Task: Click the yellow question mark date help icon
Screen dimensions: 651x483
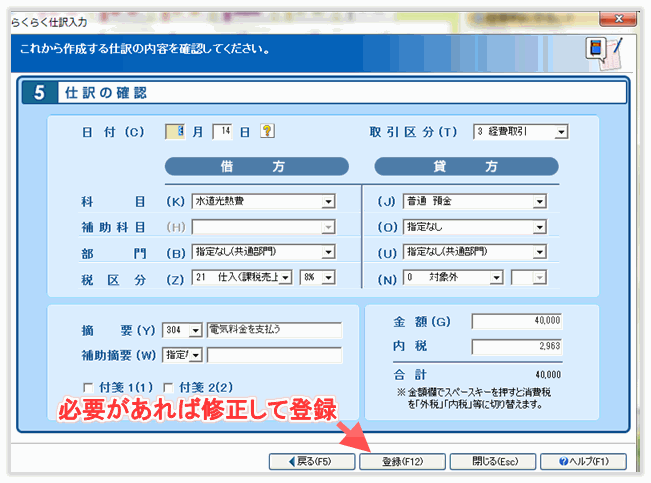Action: click(267, 131)
